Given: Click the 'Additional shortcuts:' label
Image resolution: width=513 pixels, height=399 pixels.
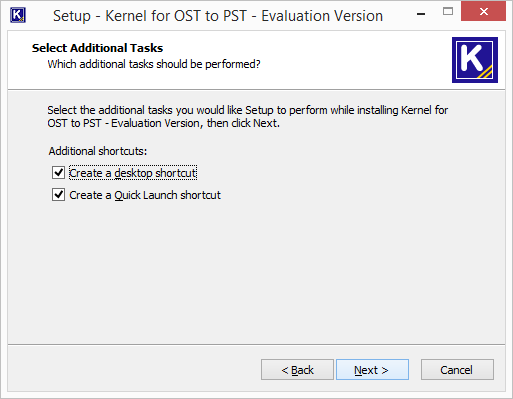Looking at the screenshot, I should [98, 151].
